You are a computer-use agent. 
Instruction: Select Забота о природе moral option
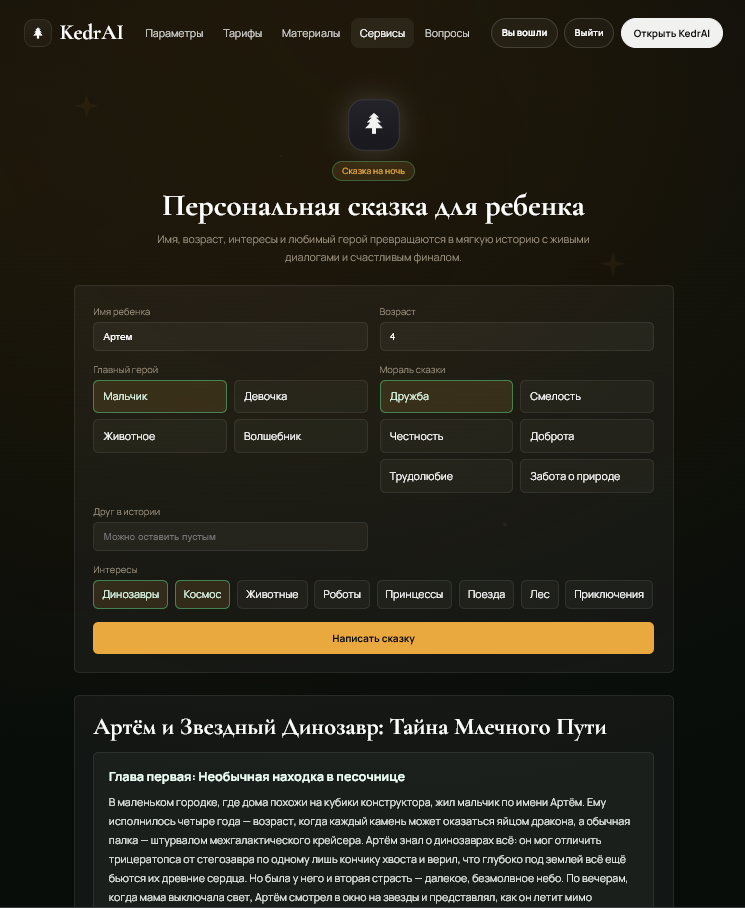[x=587, y=476]
